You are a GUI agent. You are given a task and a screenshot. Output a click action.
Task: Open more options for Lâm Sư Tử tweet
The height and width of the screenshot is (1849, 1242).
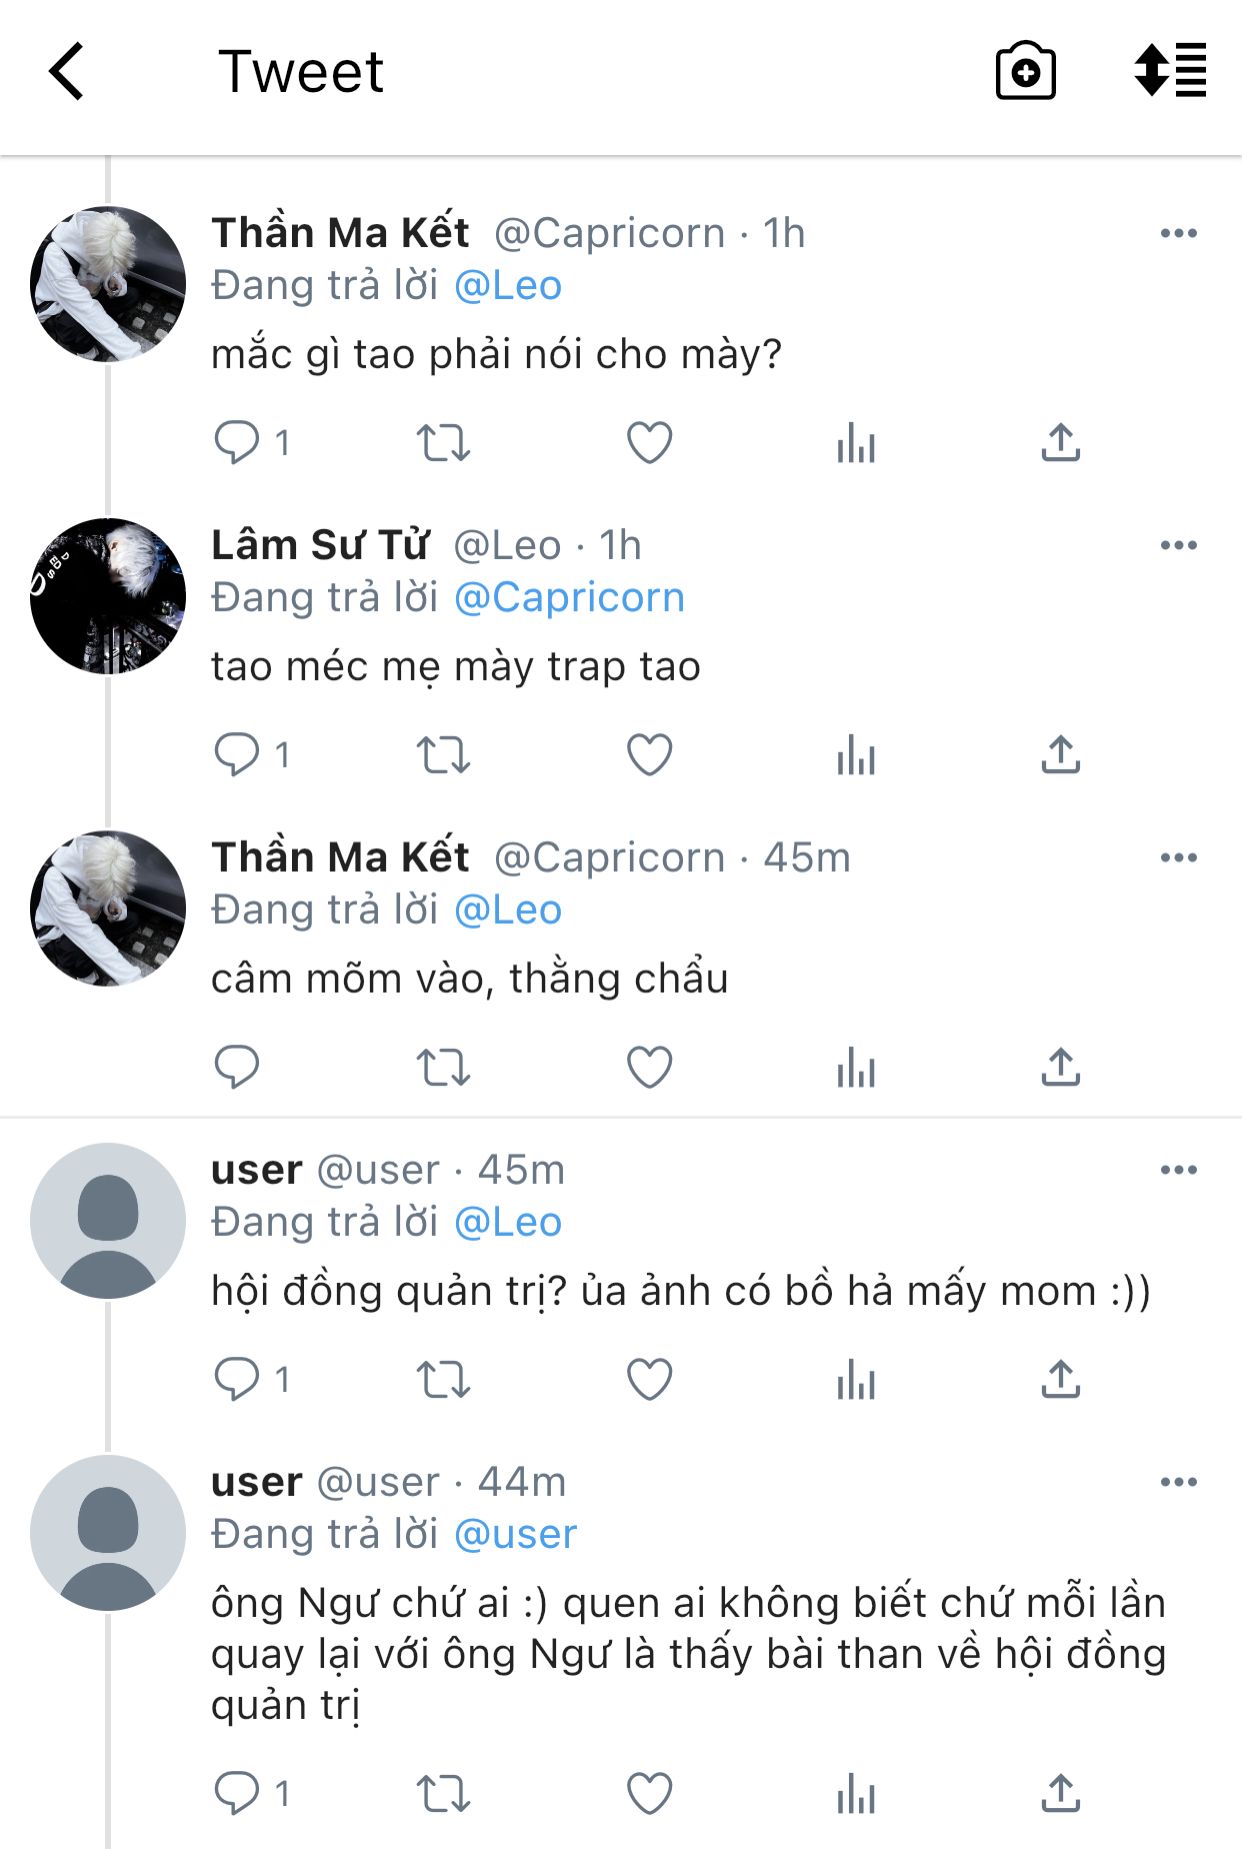(x=1178, y=546)
